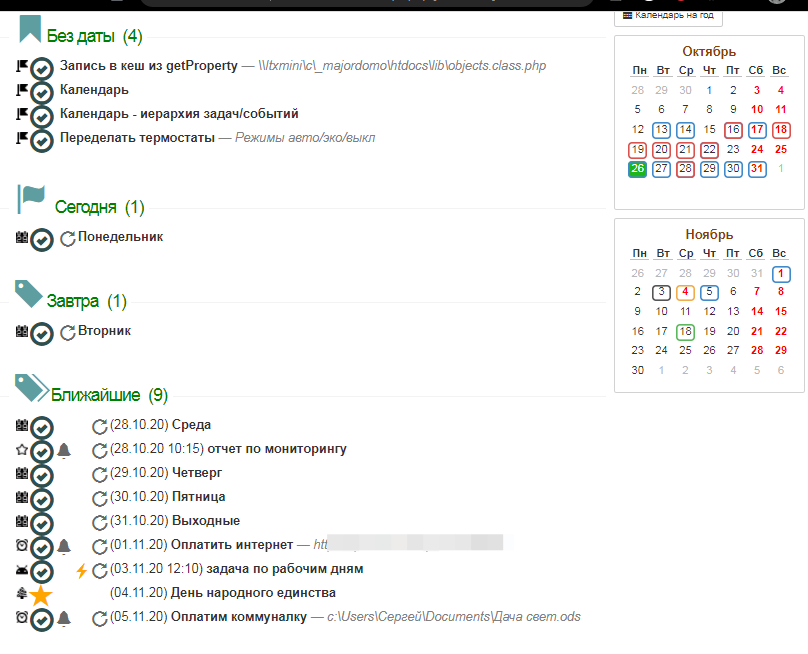Click the bell icon on 'Оплатим коммуналку'

coord(64,618)
